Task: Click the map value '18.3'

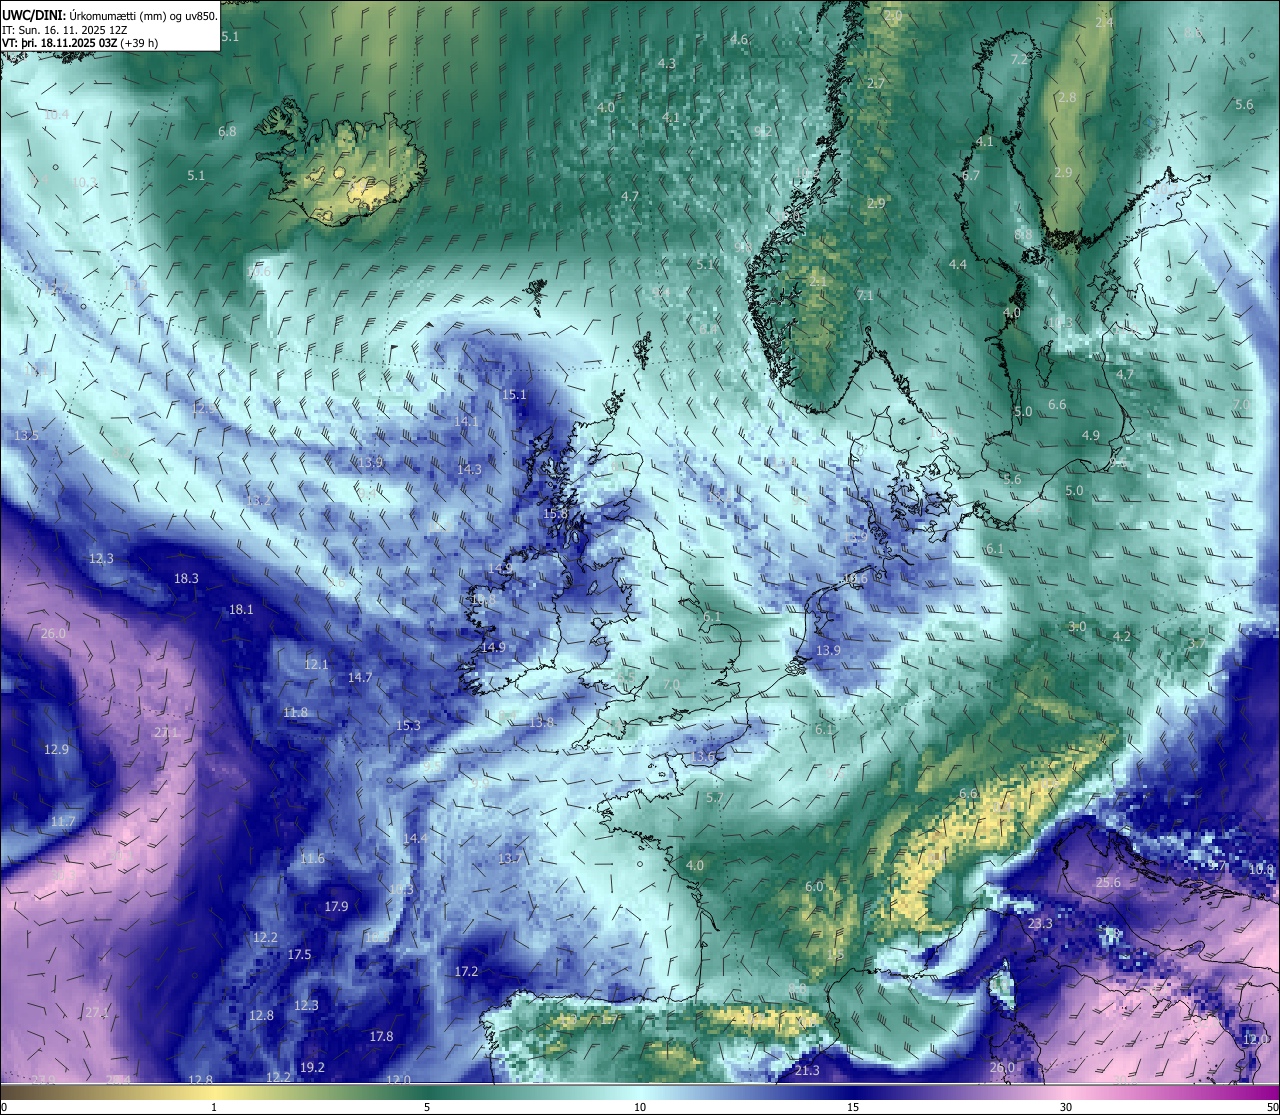Action: [186, 578]
